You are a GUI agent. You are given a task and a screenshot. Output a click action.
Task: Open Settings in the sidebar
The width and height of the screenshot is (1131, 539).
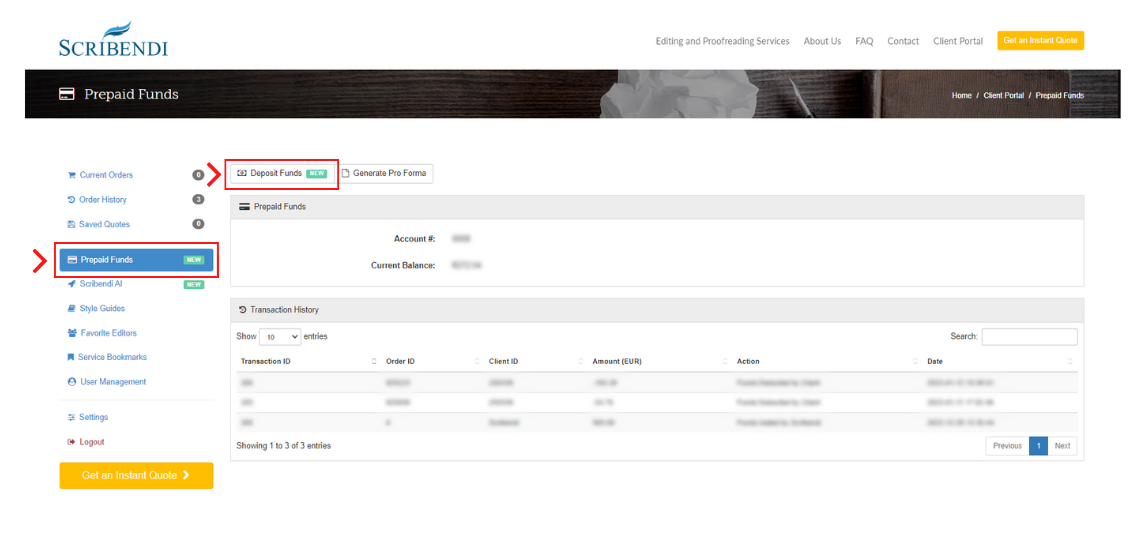coord(94,417)
